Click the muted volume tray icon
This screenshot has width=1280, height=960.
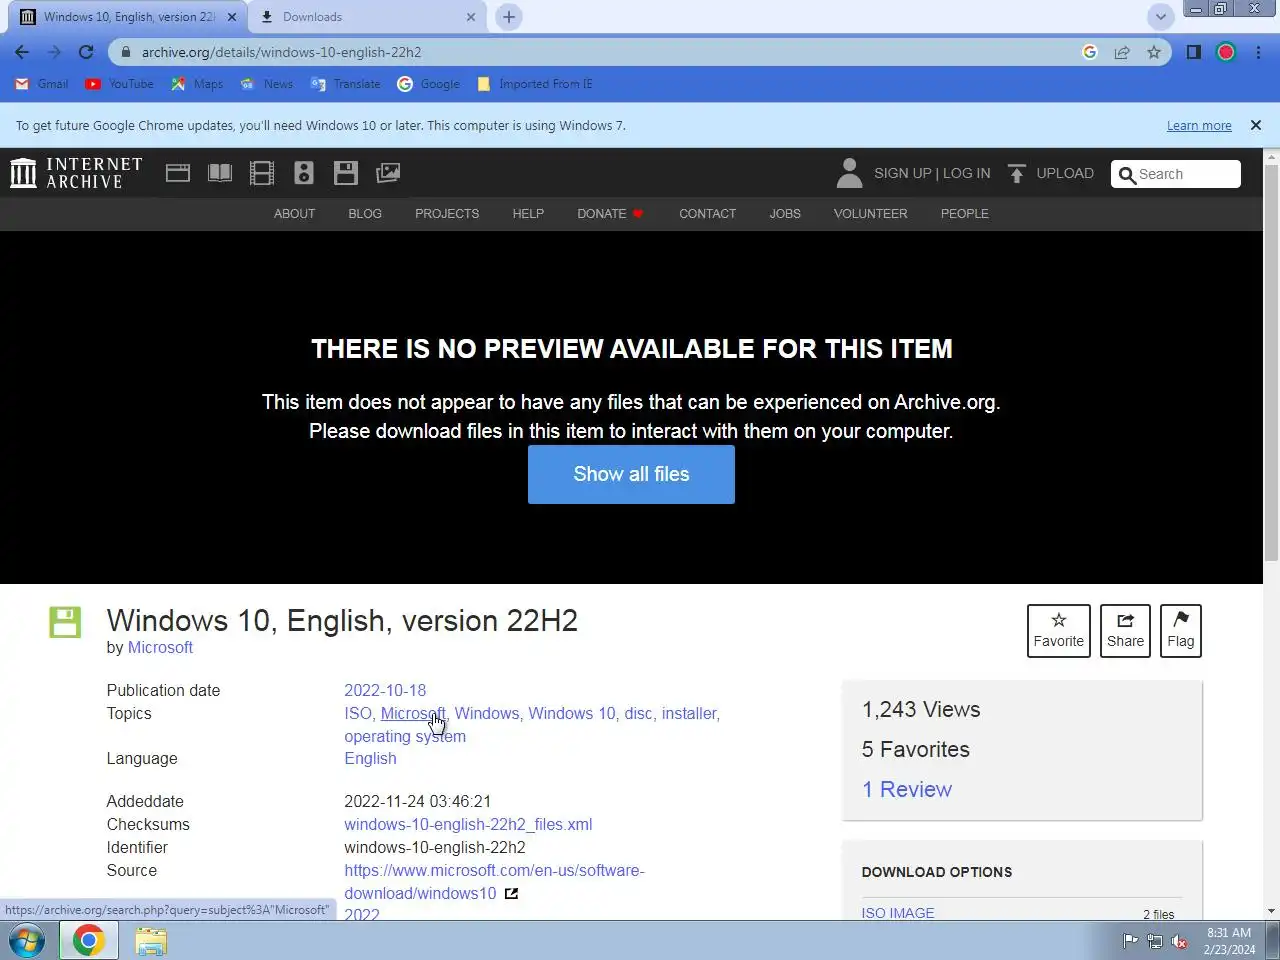click(x=1179, y=941)
